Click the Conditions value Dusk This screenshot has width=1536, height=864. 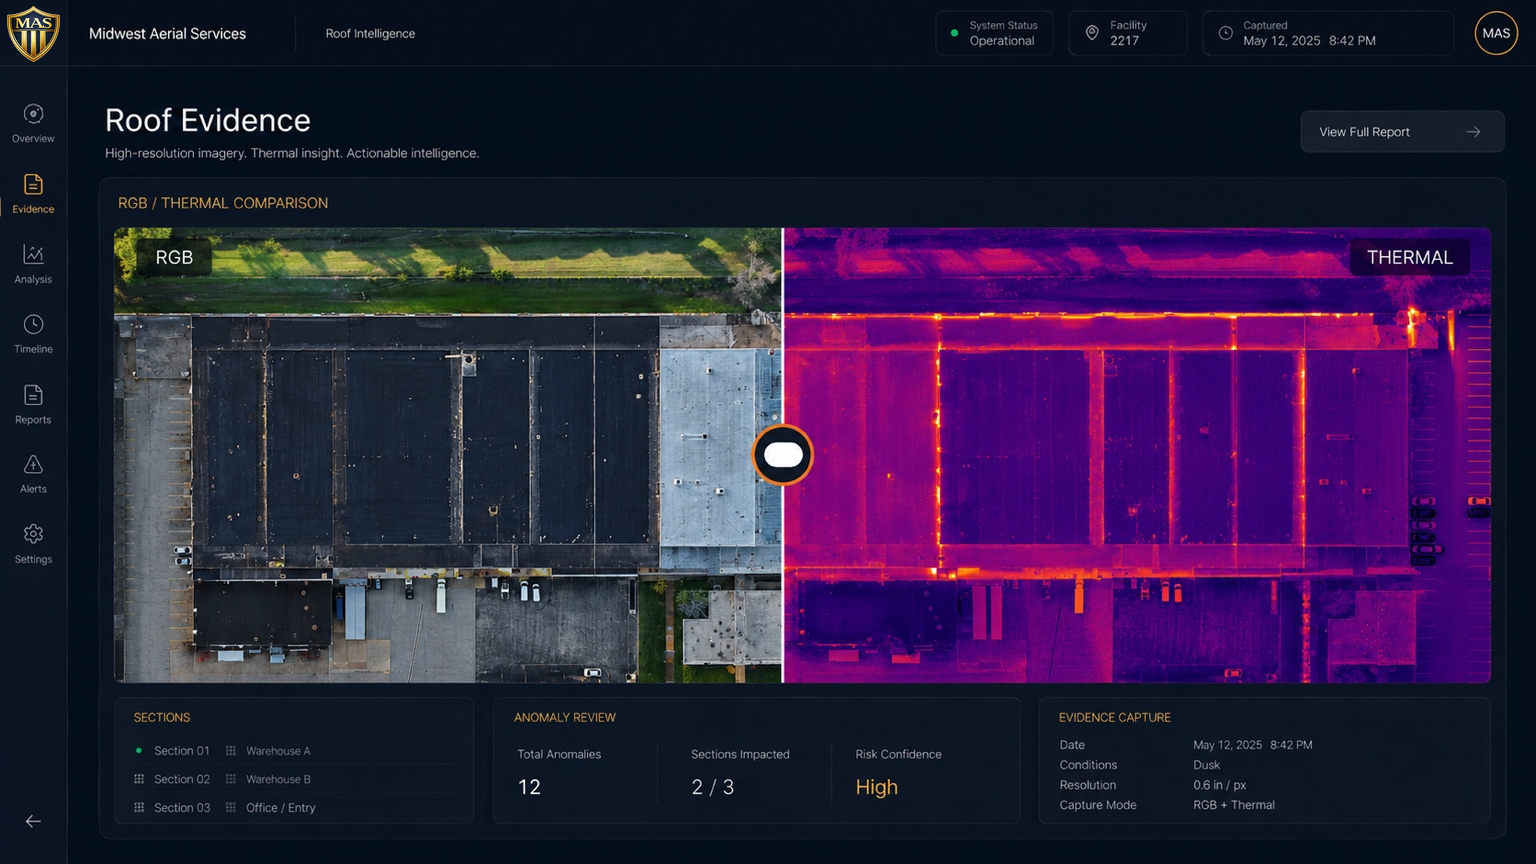[x=1207, y=765]
